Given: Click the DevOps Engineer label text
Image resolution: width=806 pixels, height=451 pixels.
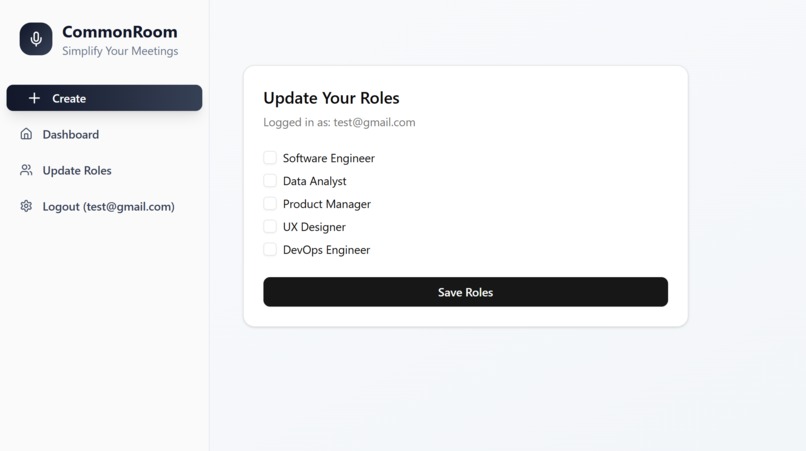Looking at the screenshot, I should [x=326, y=250].
